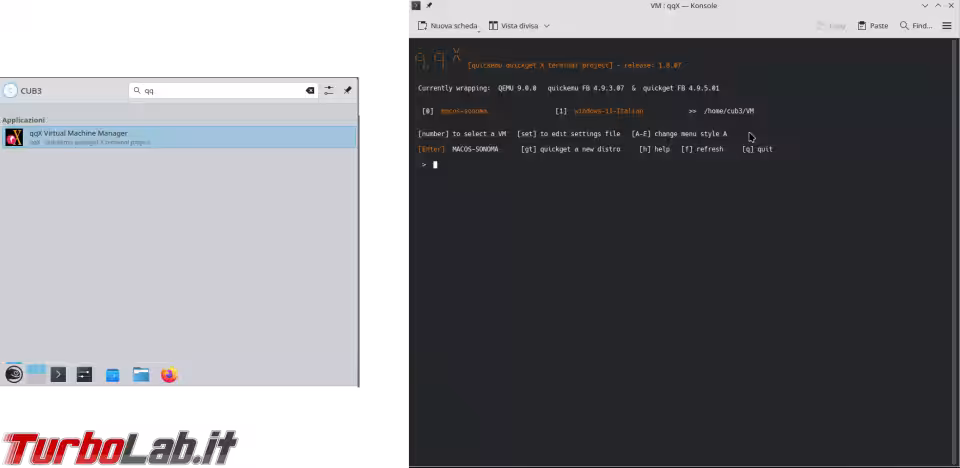Open the openSUSE application launcher icon
960x468 pixels.
pyautogui.click(x=13, y=374)
